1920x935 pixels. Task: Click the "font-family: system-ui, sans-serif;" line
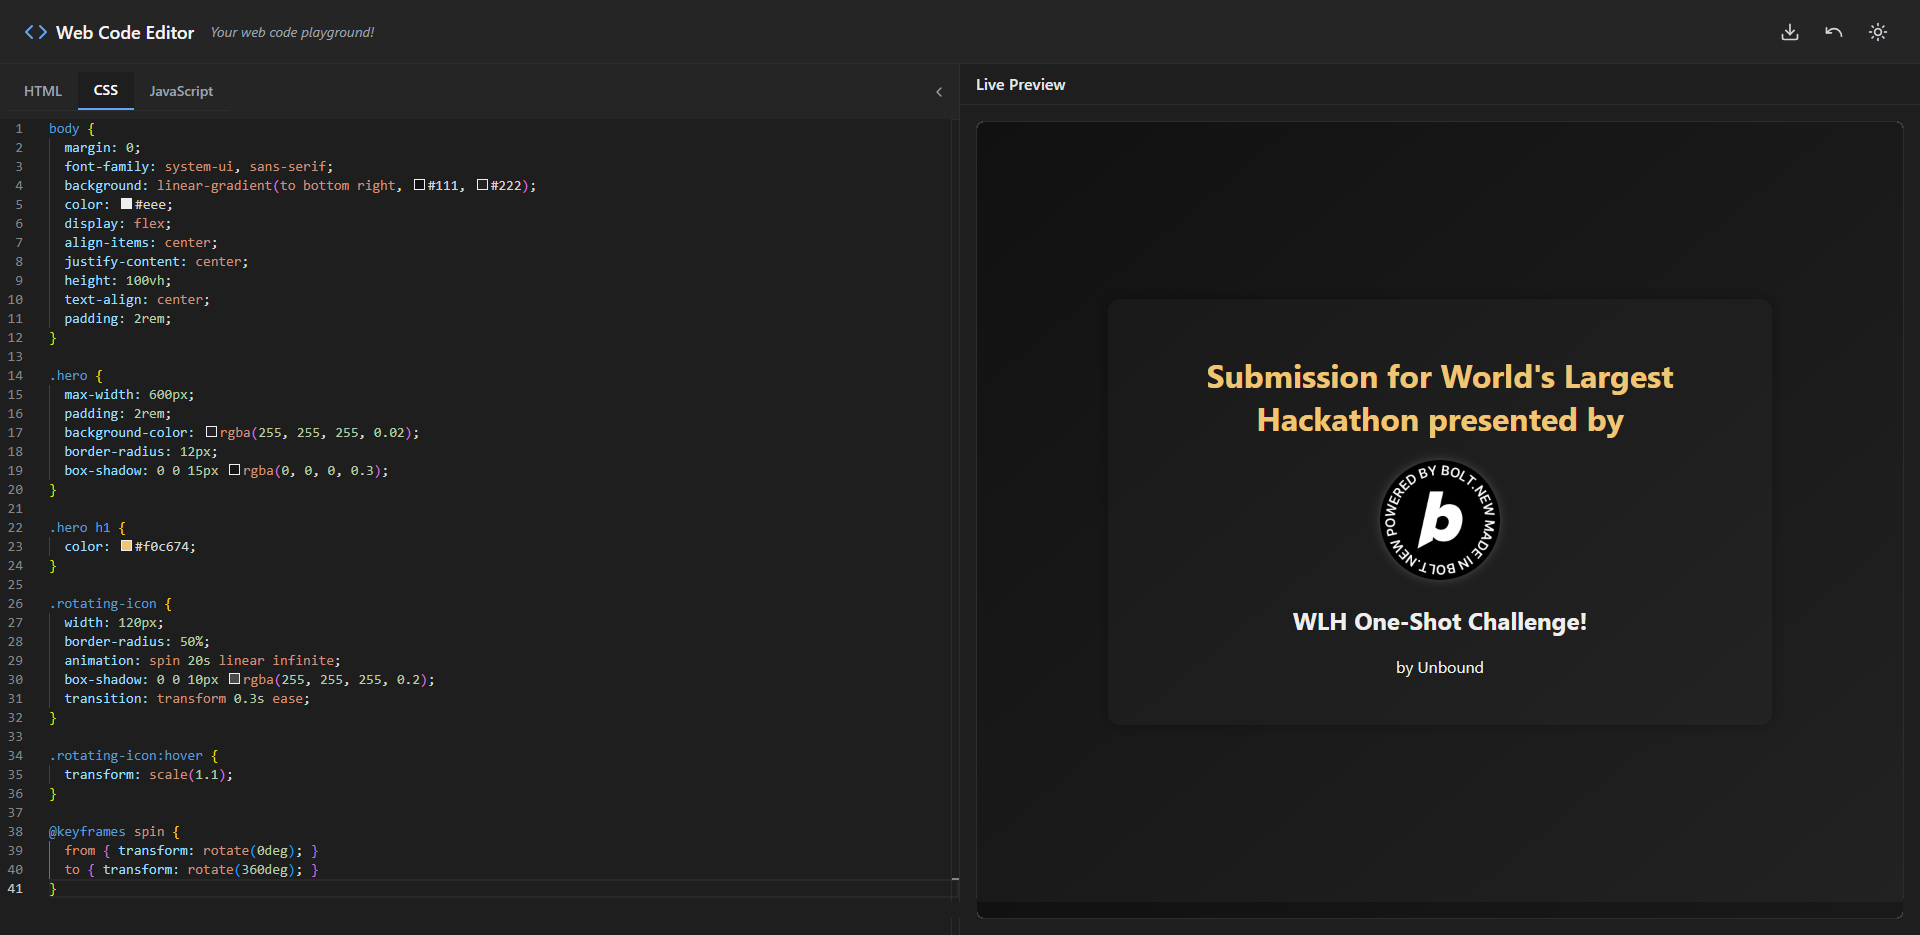pos(199,166)
